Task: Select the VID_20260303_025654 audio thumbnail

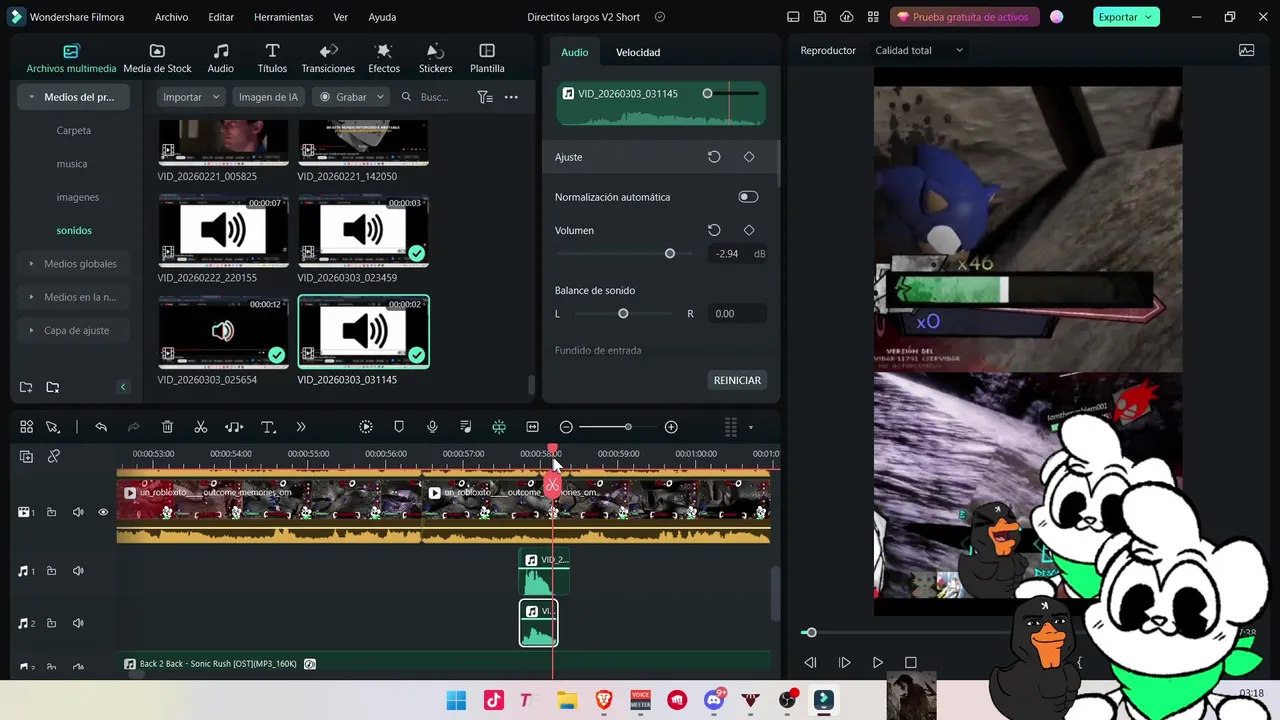Action: tap(223, 331)
